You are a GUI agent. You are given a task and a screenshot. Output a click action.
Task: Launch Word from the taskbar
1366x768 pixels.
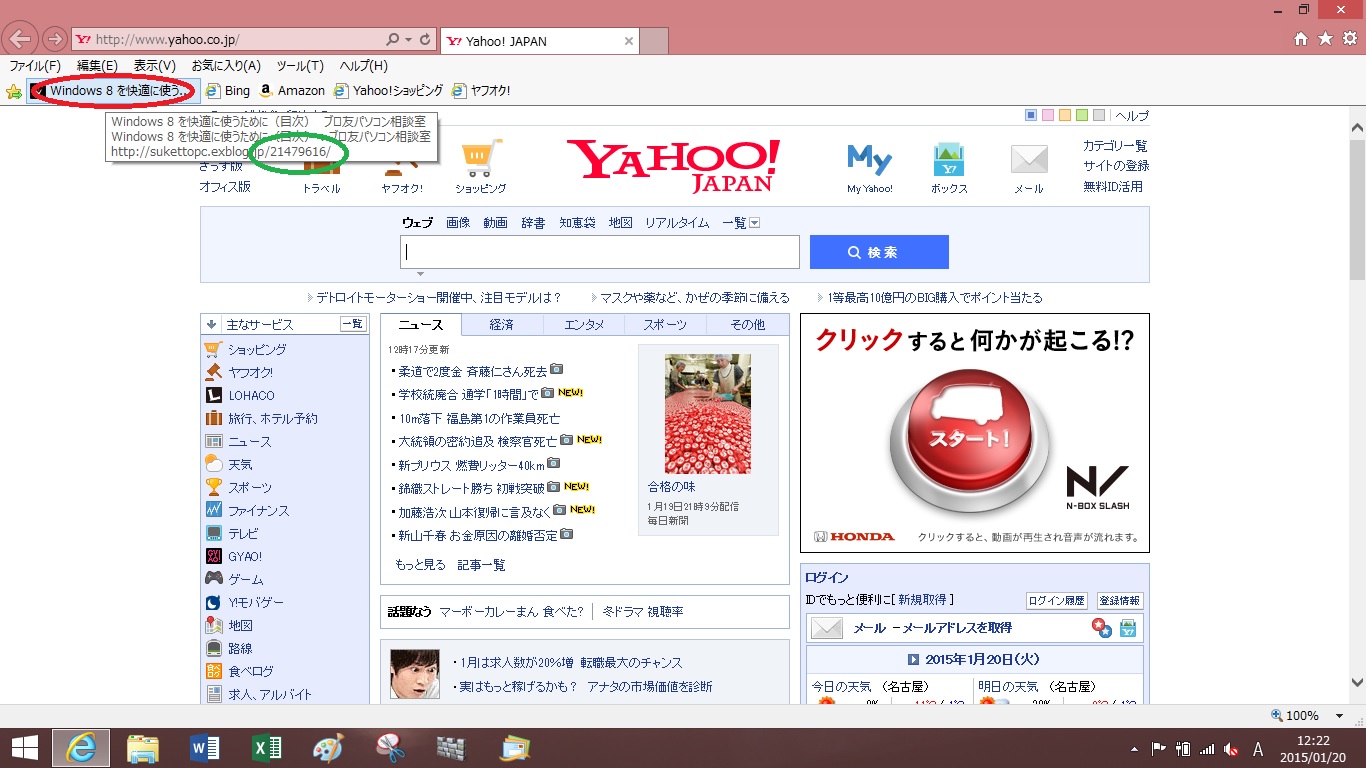tap(204, 748)
